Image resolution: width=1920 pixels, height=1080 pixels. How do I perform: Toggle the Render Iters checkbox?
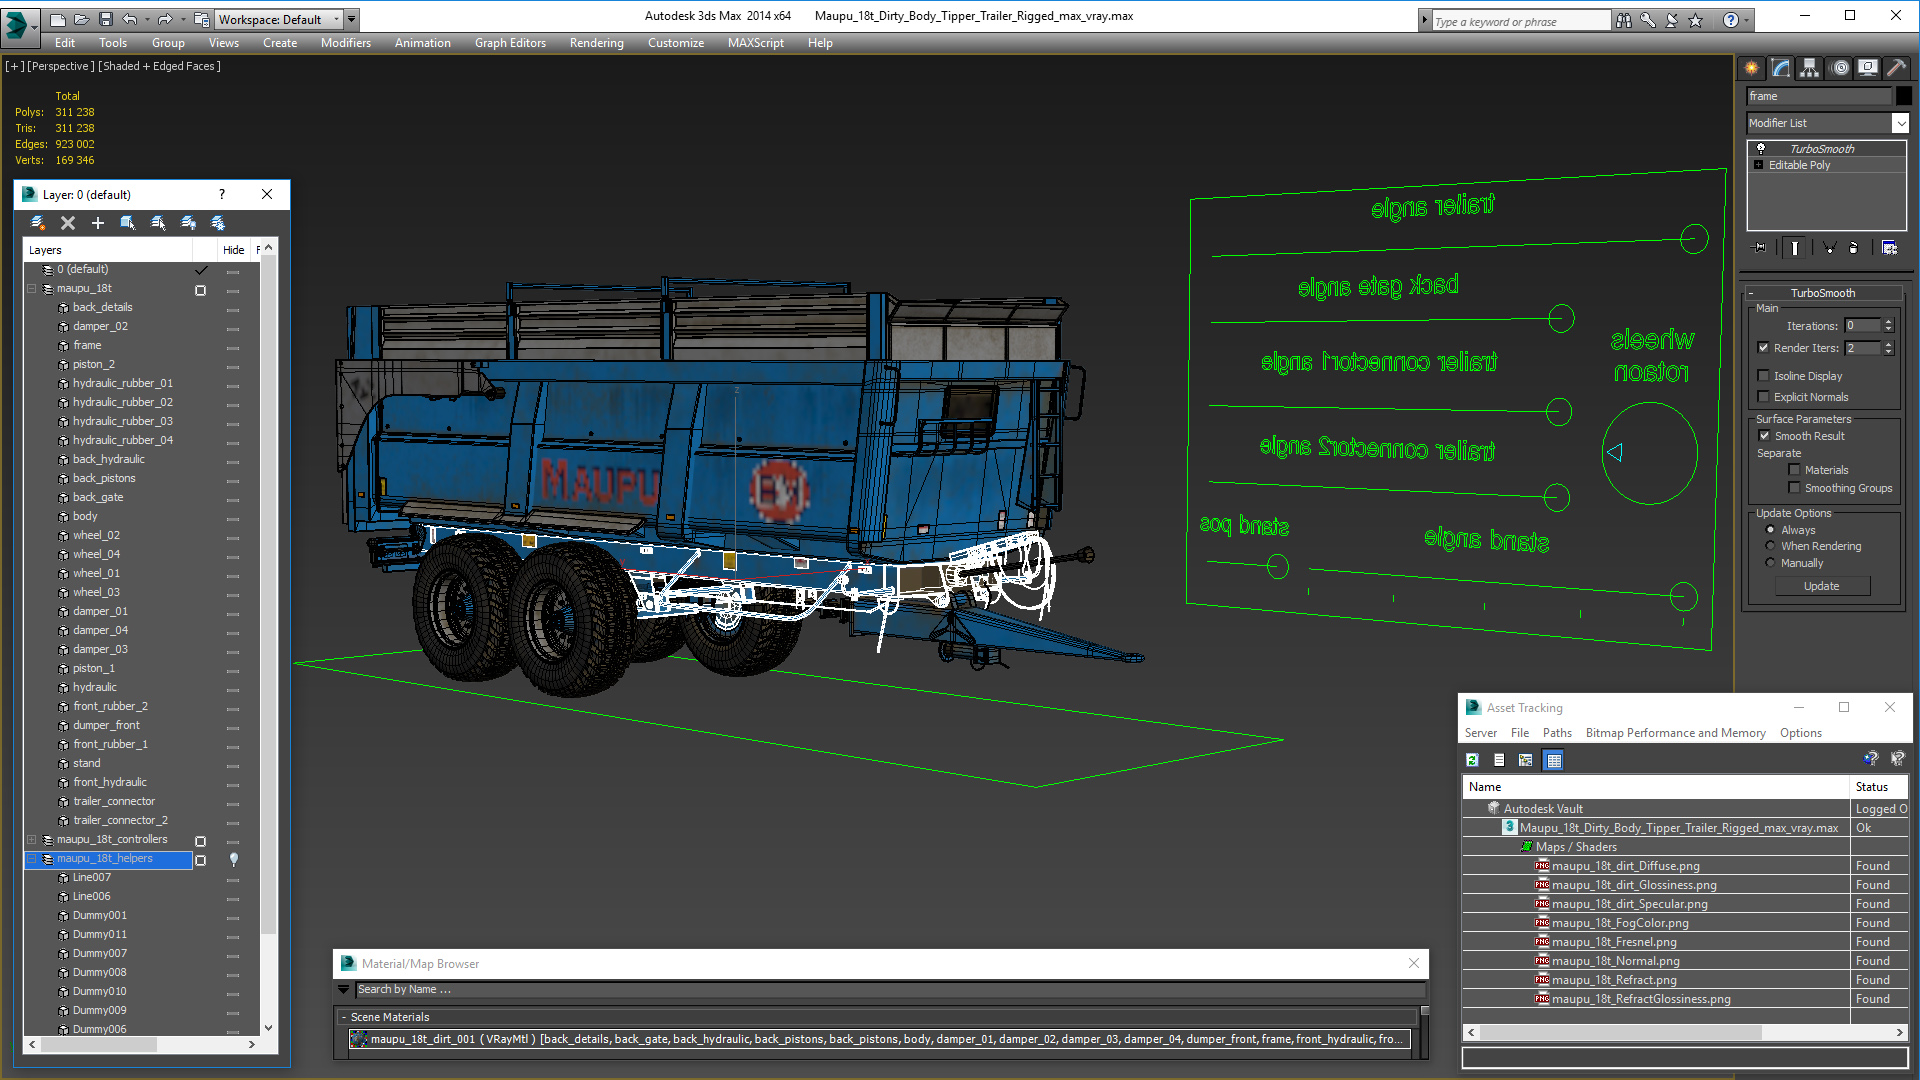pyautogui.click(x=1764, y=348)
